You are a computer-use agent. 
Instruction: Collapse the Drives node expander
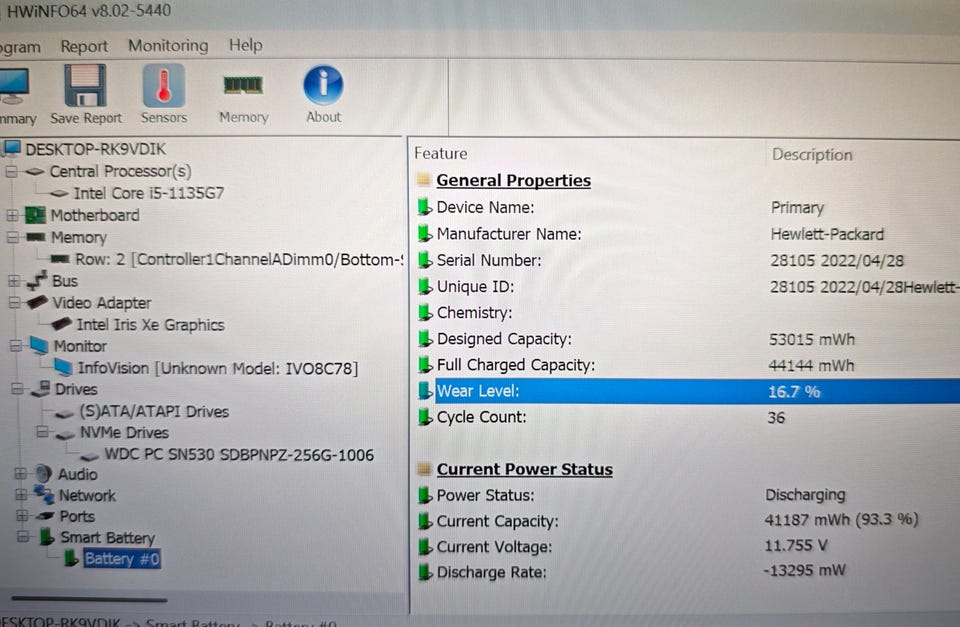(17, 389)
